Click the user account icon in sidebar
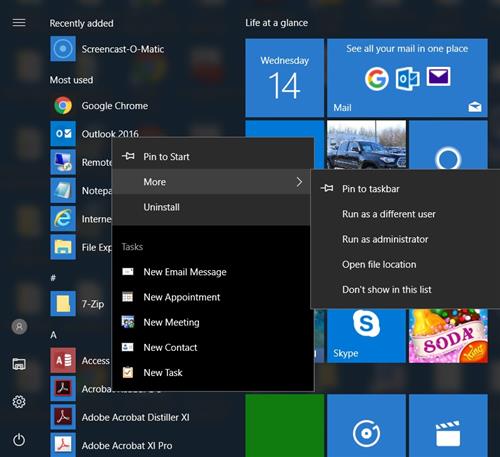 (x=19, y=326)
